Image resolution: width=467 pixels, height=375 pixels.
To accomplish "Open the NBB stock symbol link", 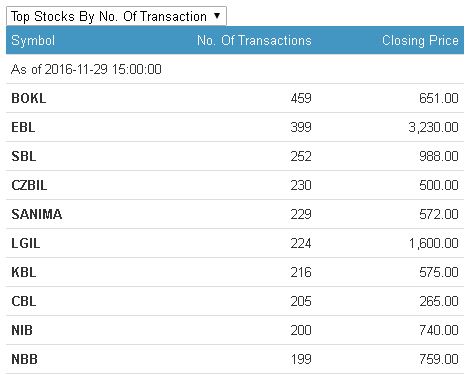I will pyautogui.click(x=24, y=359).
